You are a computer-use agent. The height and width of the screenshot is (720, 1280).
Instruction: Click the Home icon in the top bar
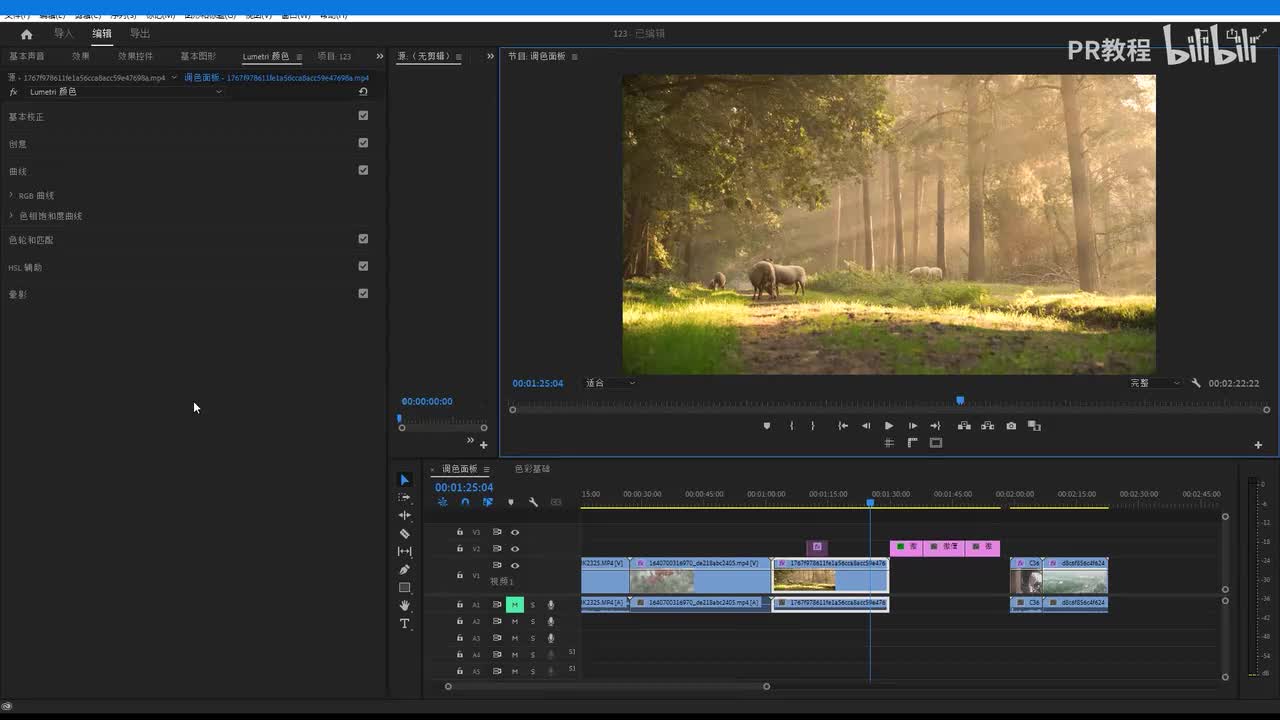pyautogui.click(x=27, y=34)
